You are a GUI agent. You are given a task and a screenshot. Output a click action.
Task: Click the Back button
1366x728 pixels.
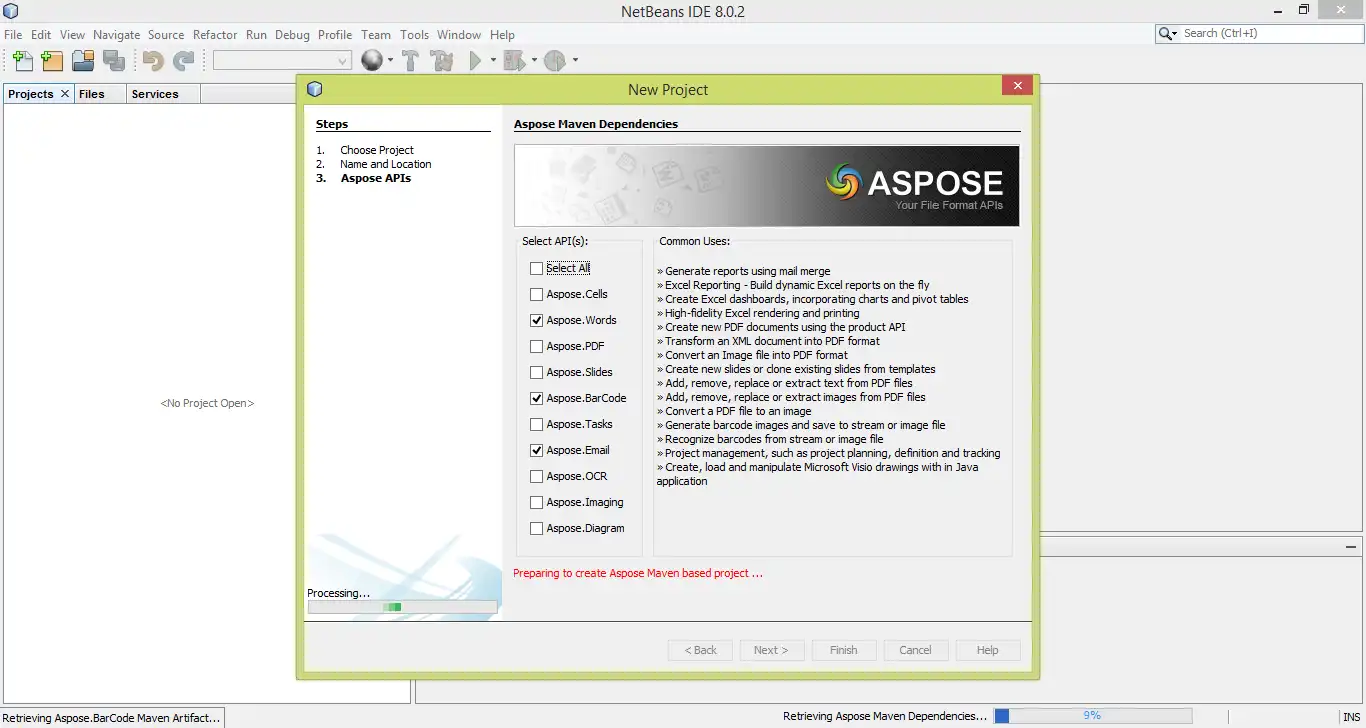coord(700,650)
